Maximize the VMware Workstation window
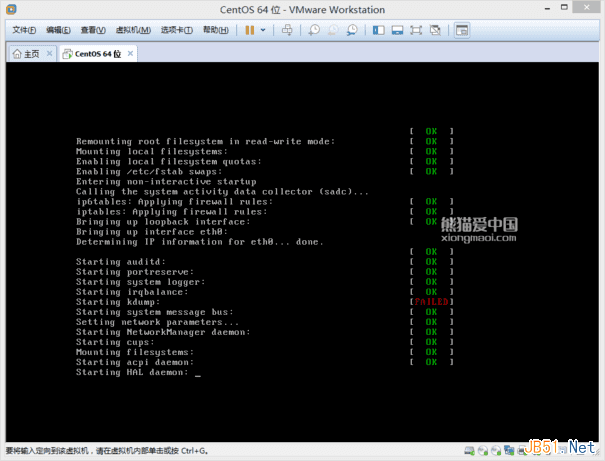 564,7
